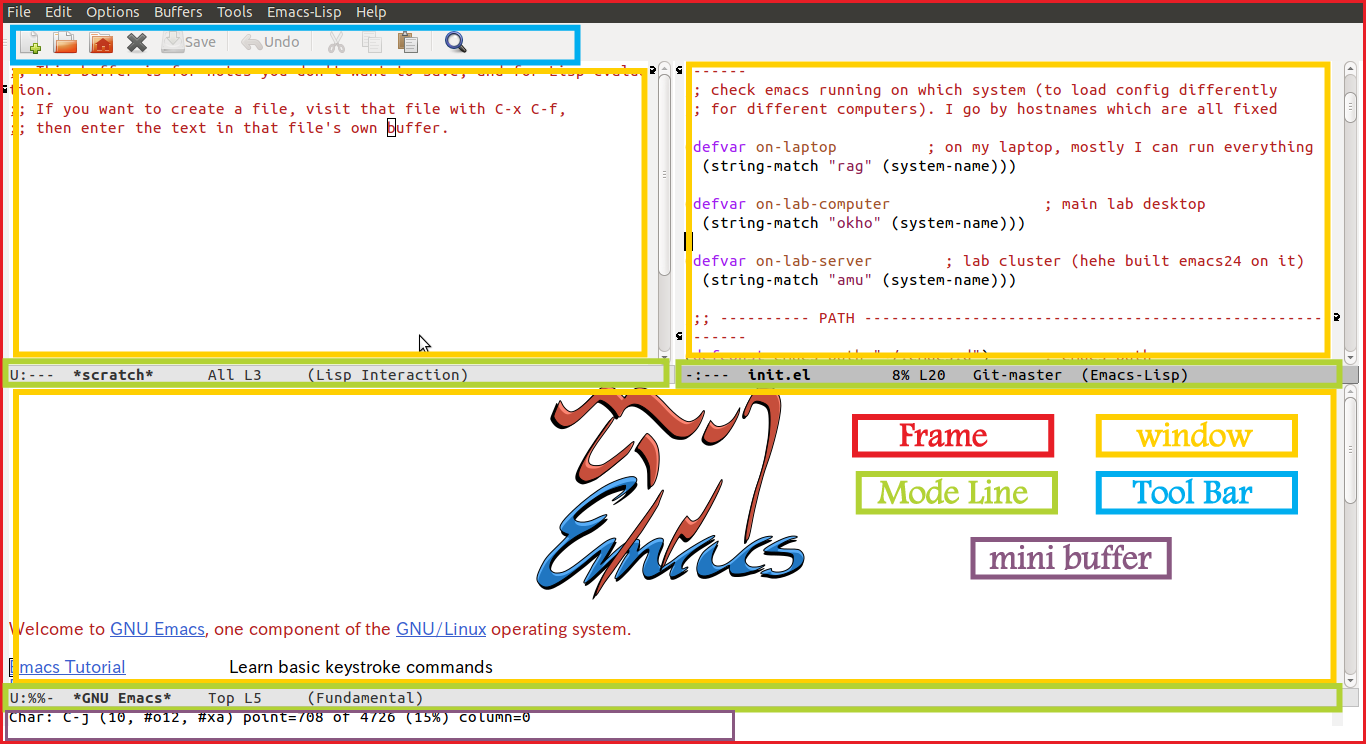Viewport: 1366px width, 744px height.
Task: Open the Options menu
Action: point(112,12)
